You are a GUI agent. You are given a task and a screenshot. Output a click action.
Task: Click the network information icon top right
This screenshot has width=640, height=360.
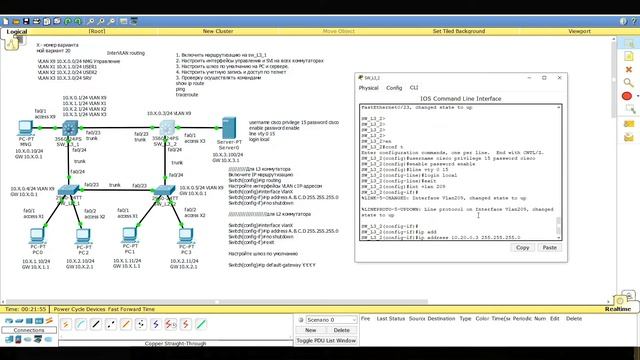click(x=623, y=21)
